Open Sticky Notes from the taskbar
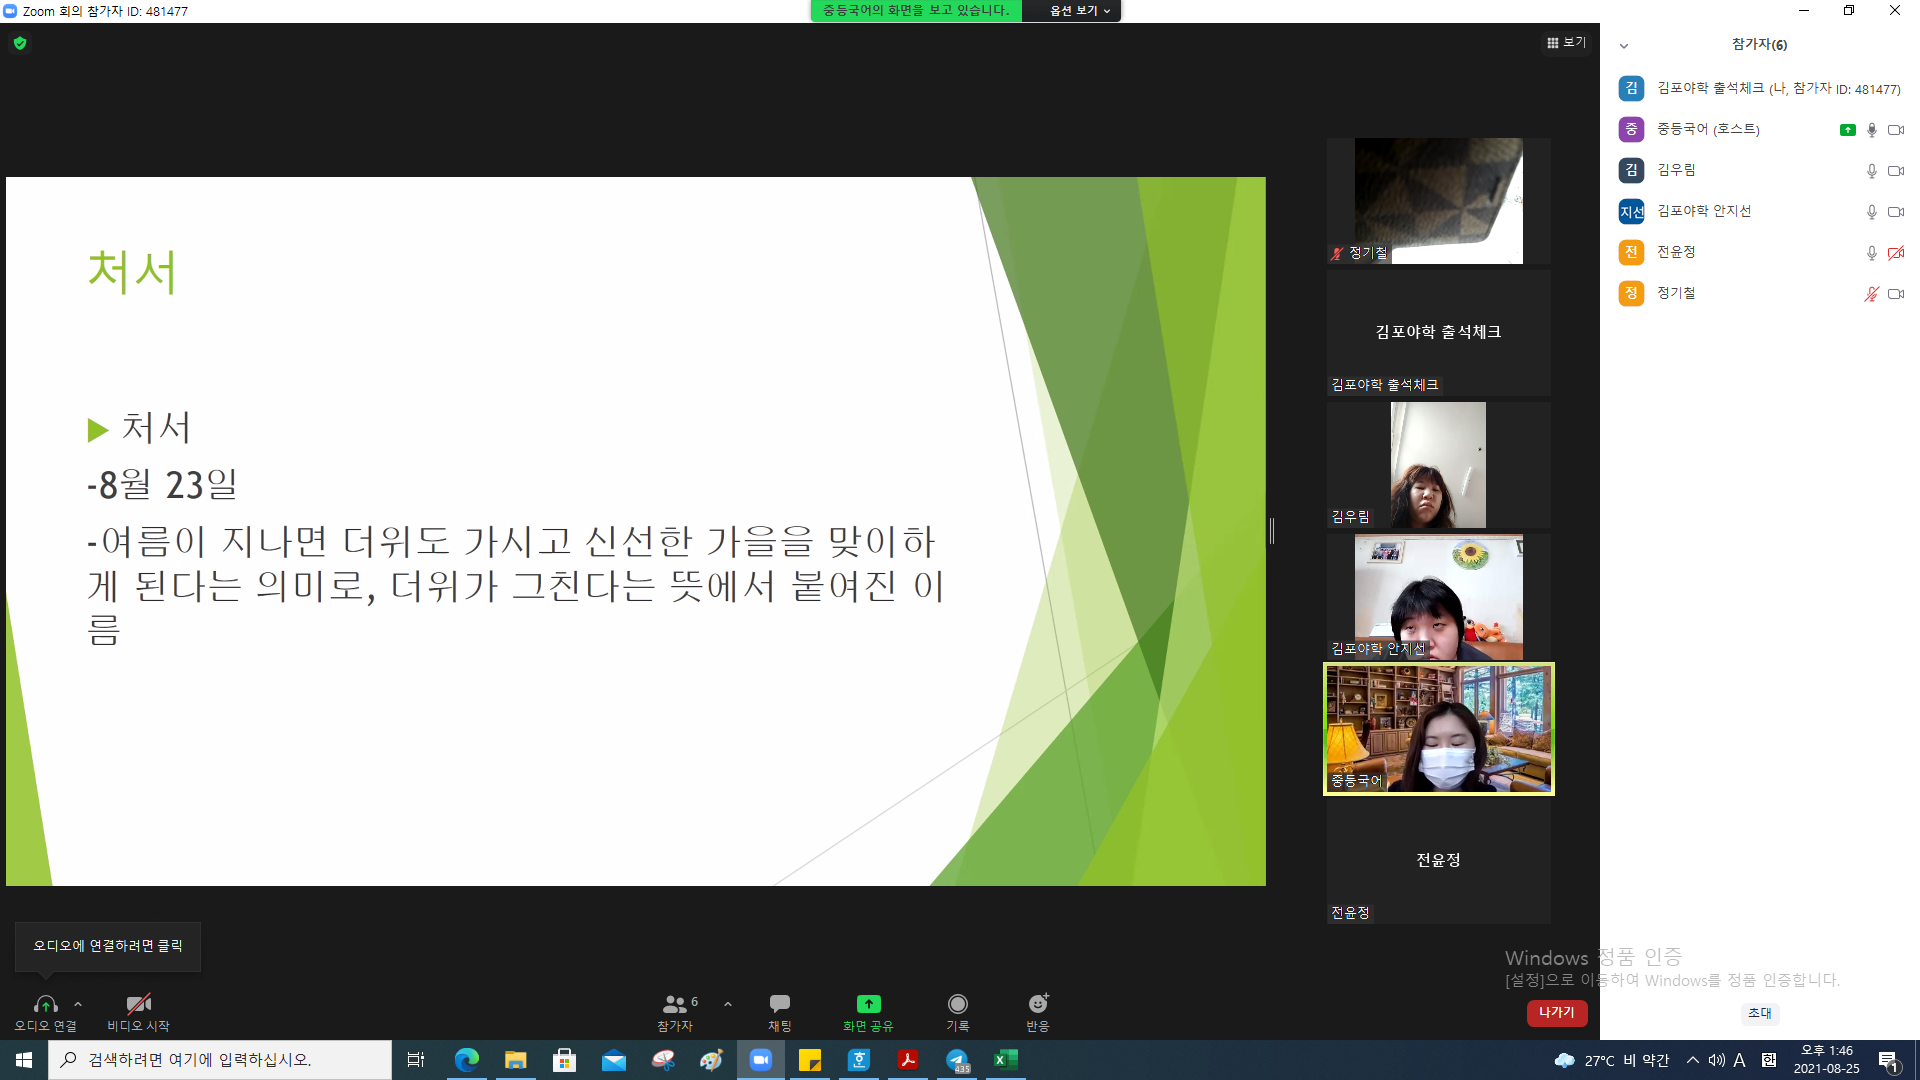1920x1080 pixels. click(810, 1060)
